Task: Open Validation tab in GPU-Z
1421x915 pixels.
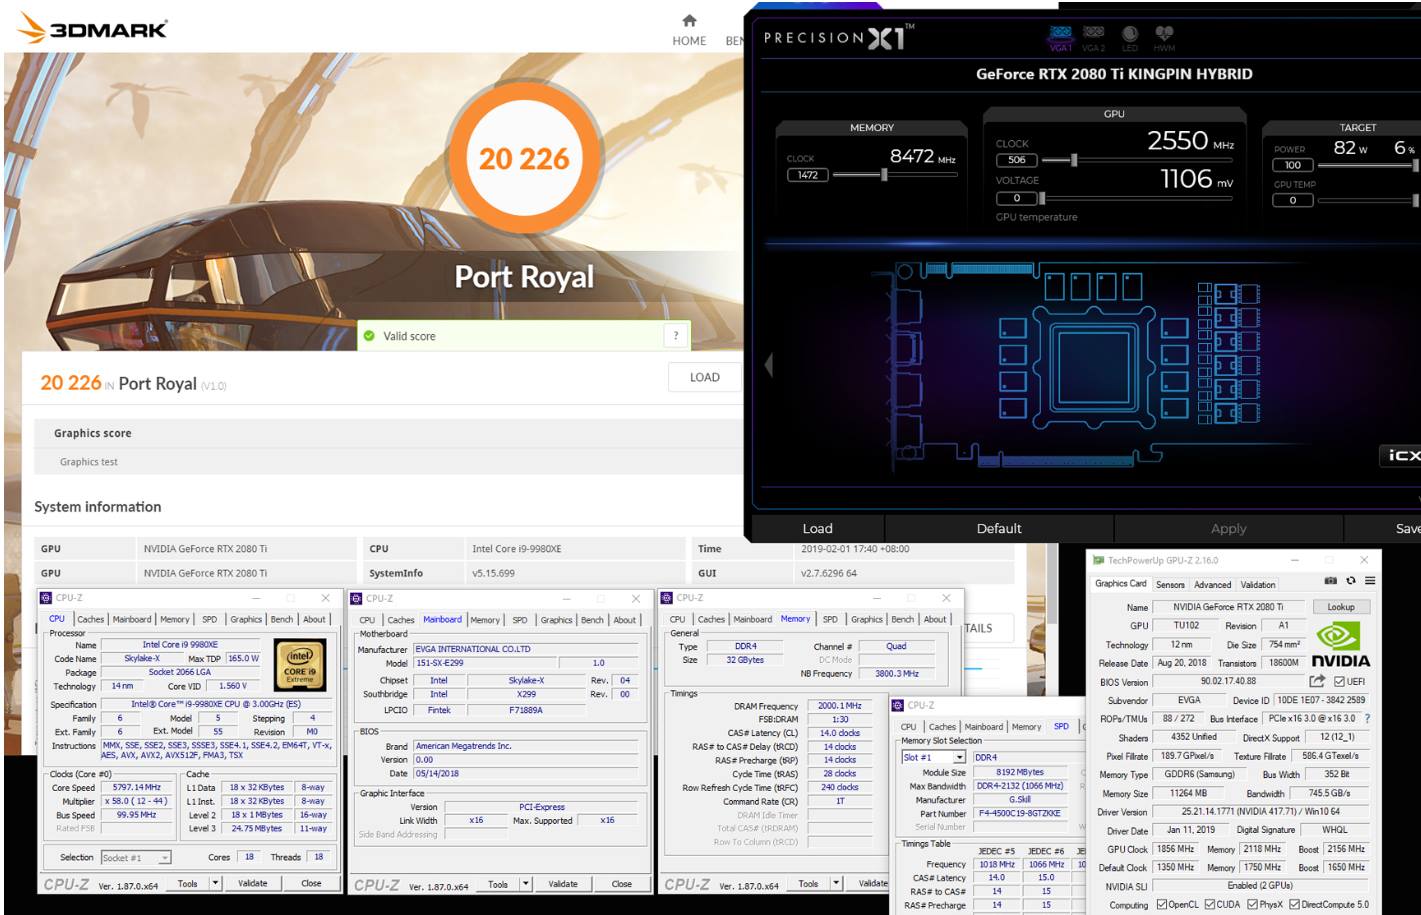Action: click(x=1258, y=585)
